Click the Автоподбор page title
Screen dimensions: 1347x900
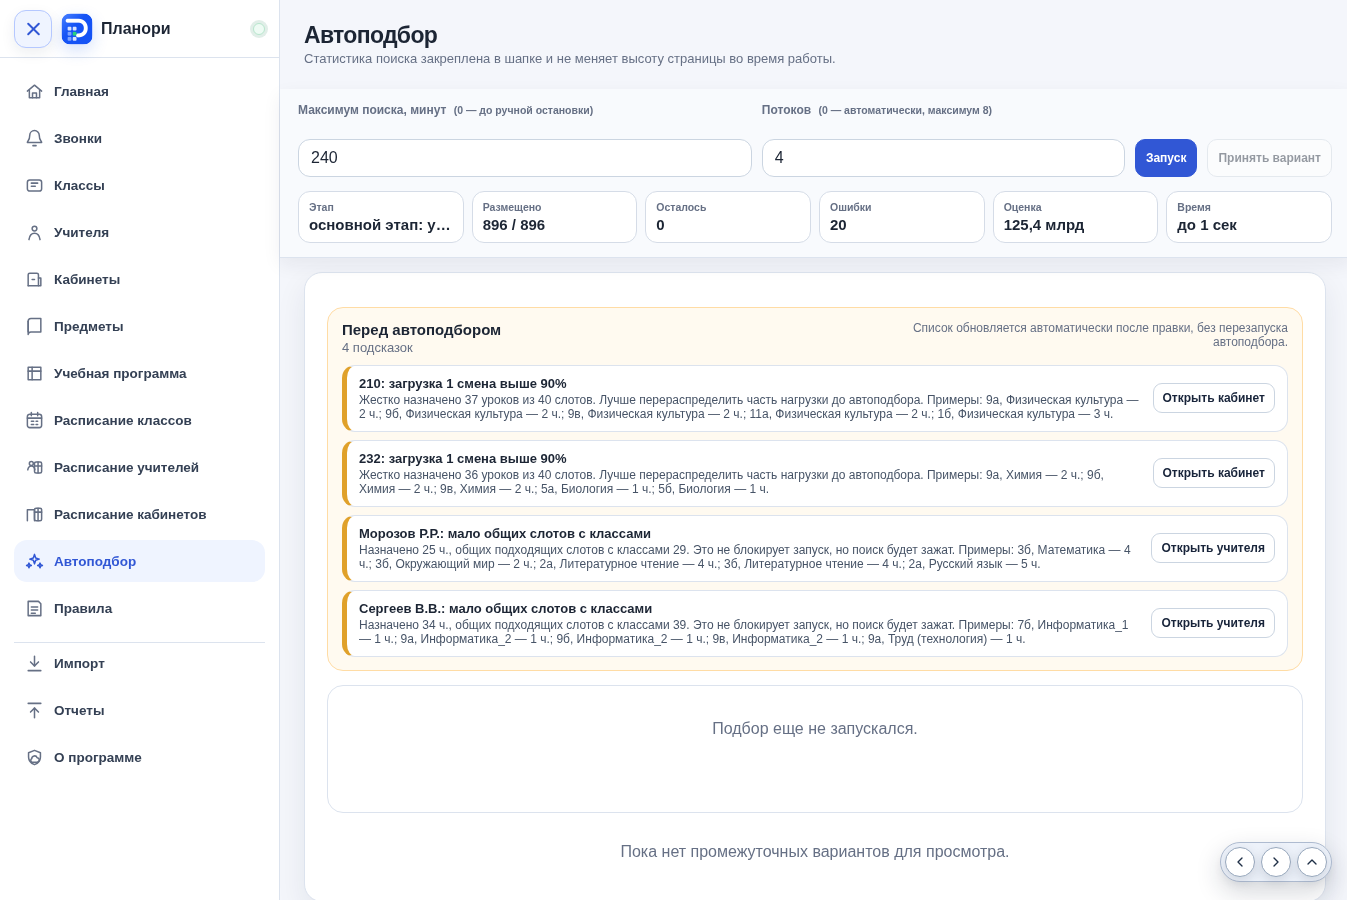point(371,35)
